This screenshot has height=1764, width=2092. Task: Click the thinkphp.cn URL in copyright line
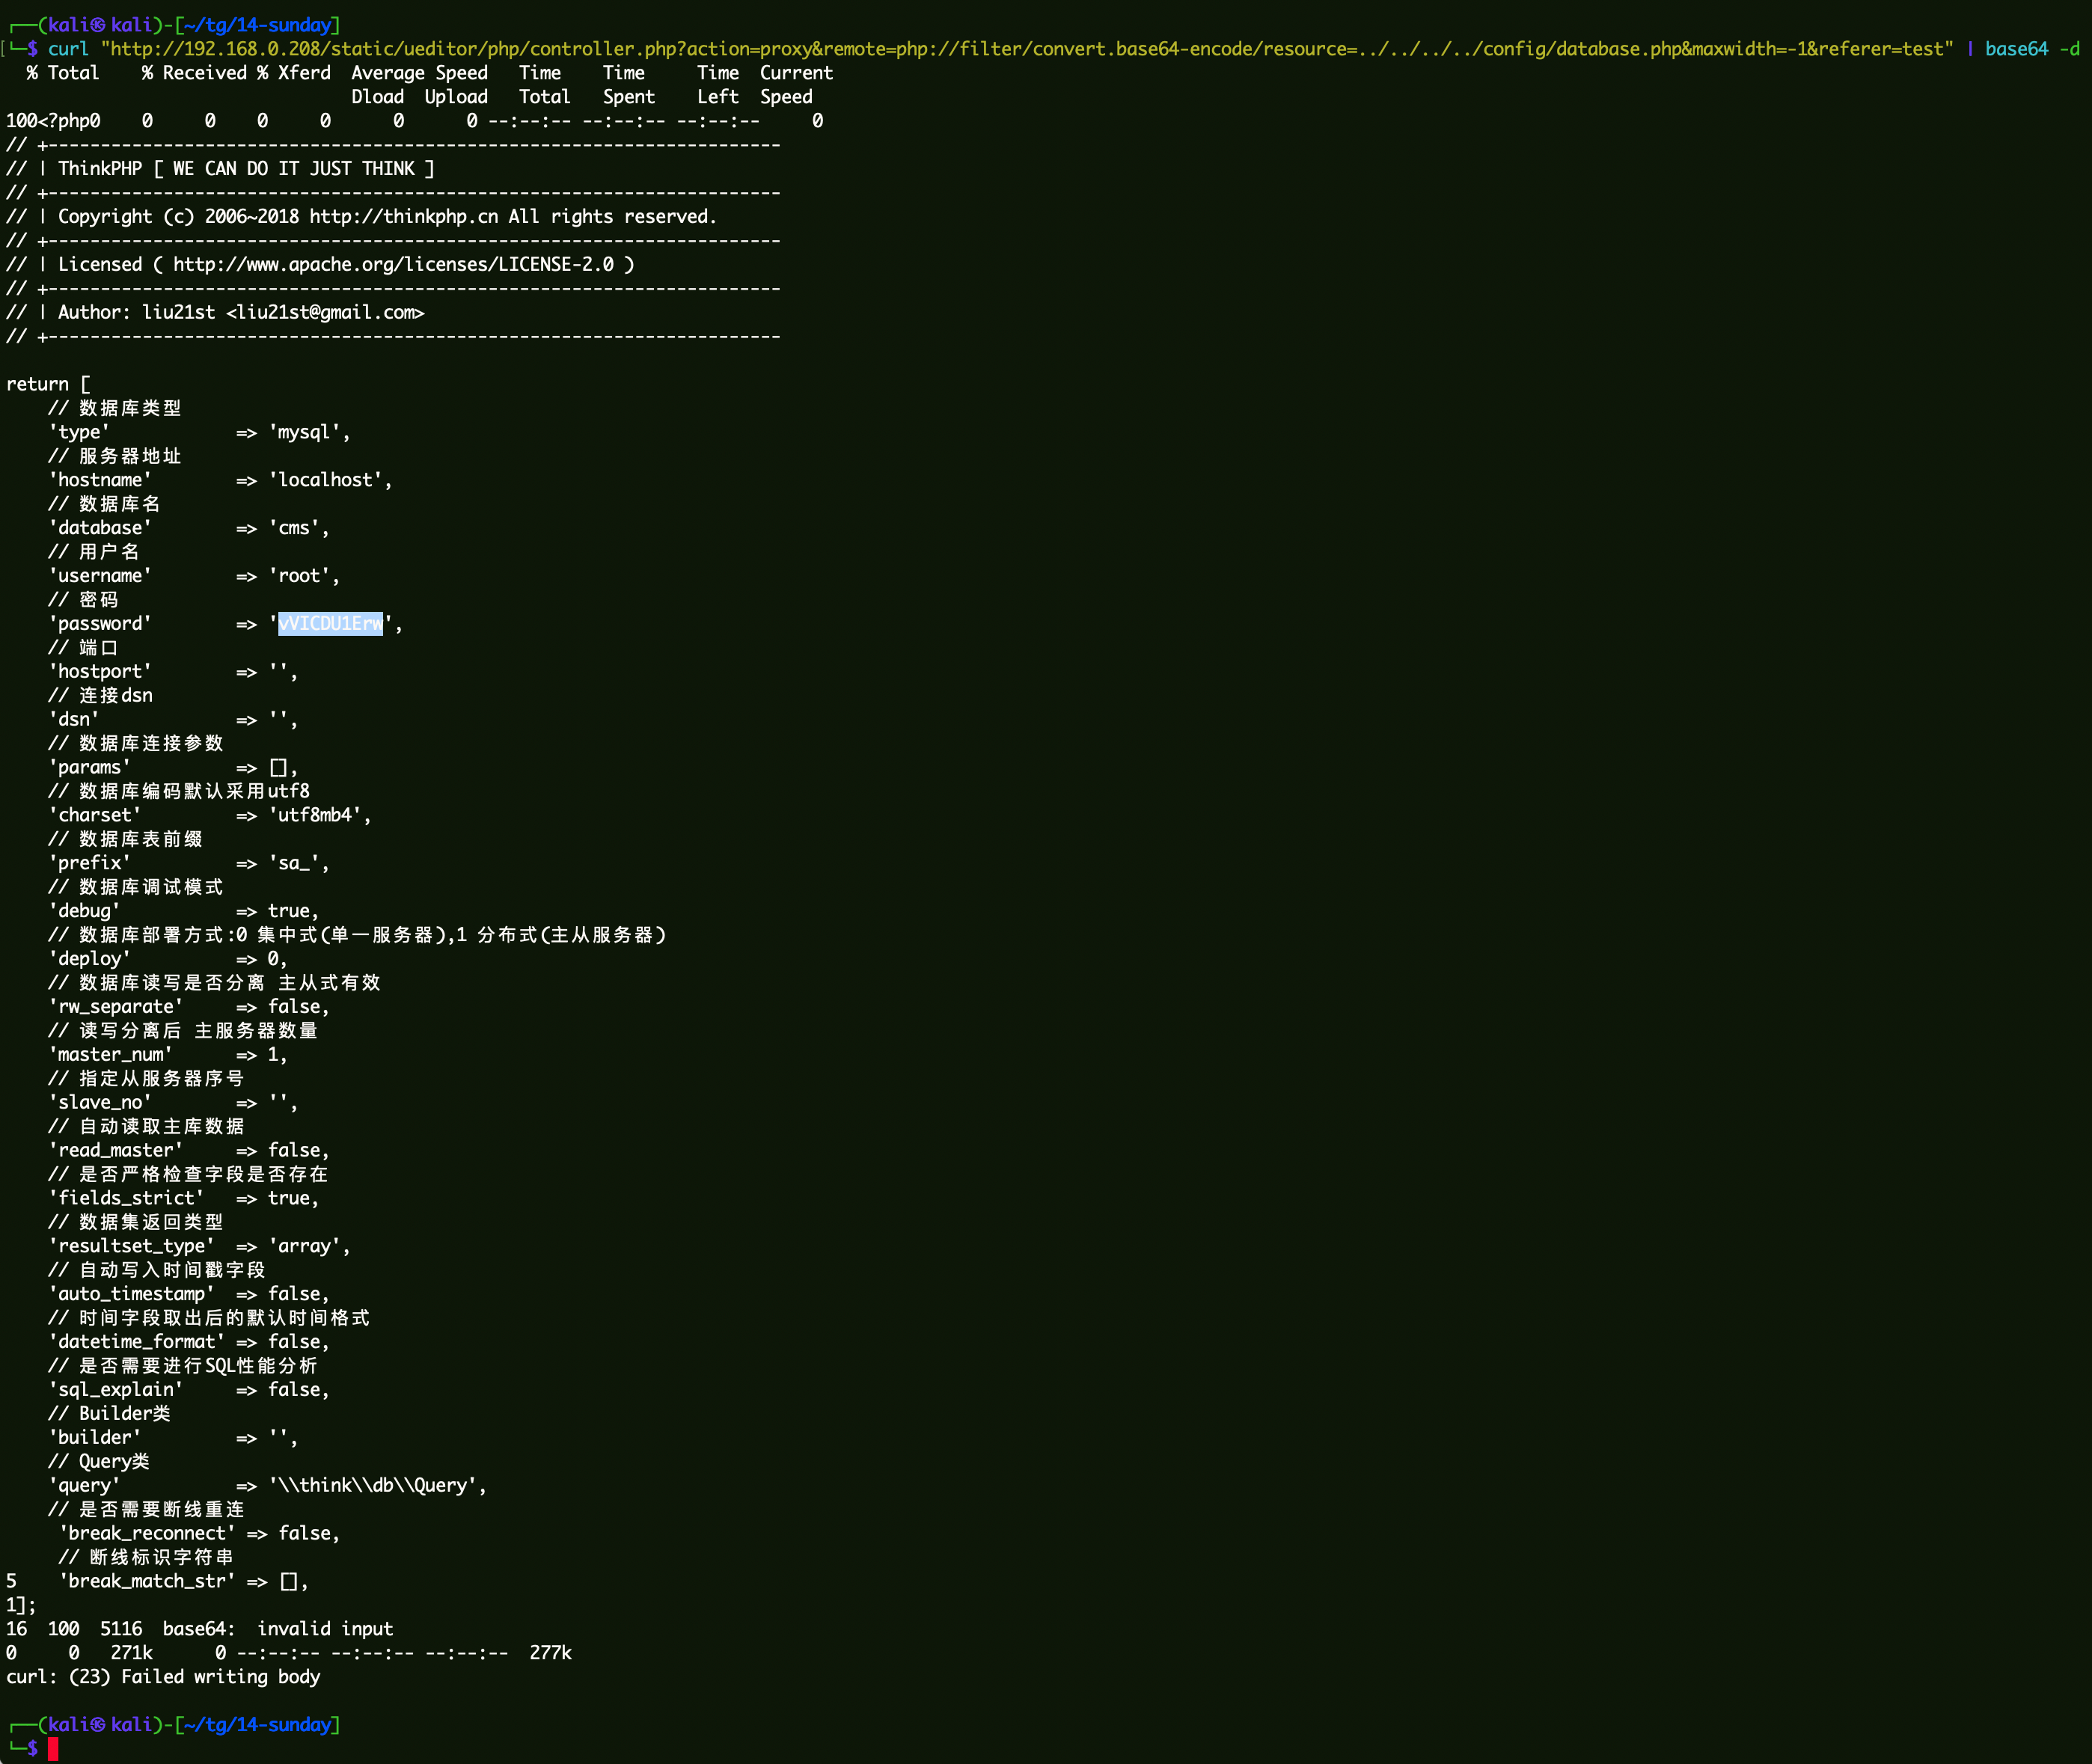pyautogui.click(x=403, y=217)
